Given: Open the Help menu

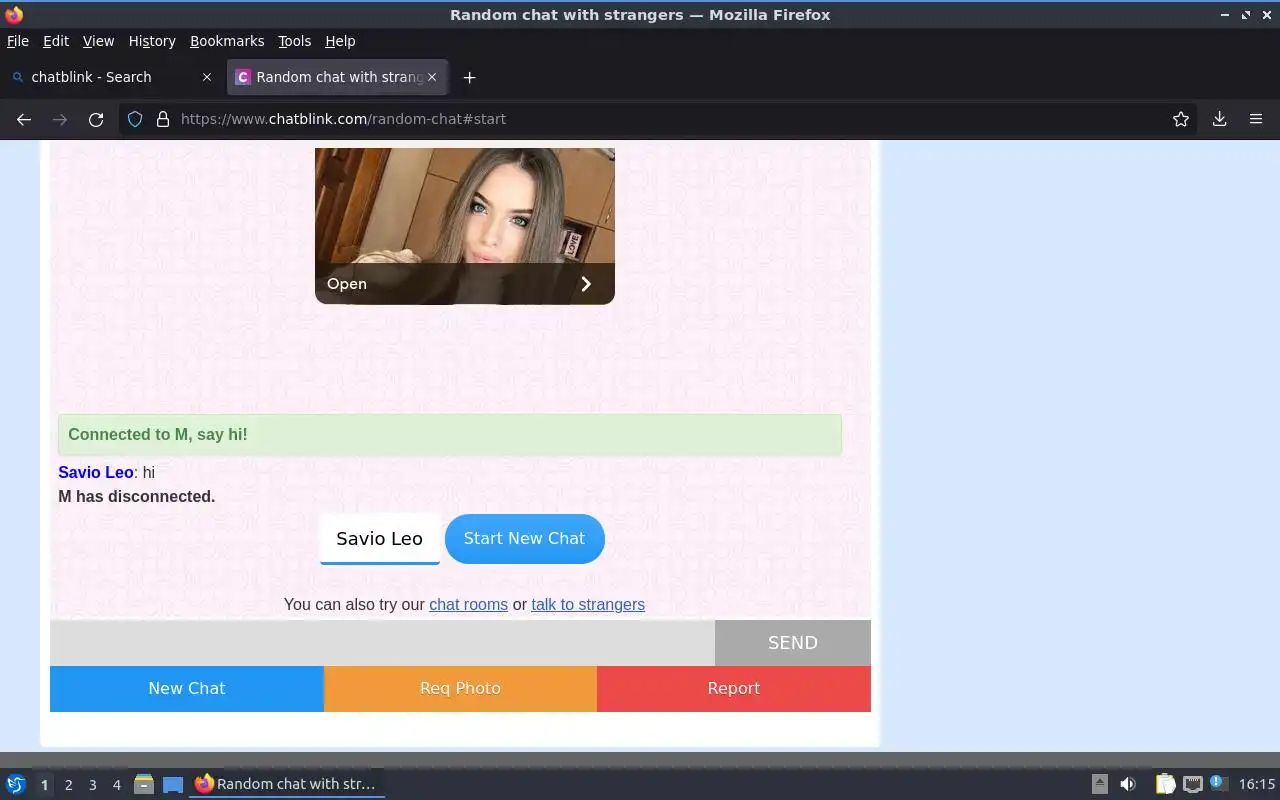Looking at the screenshot, I should (x=340, y=41).
